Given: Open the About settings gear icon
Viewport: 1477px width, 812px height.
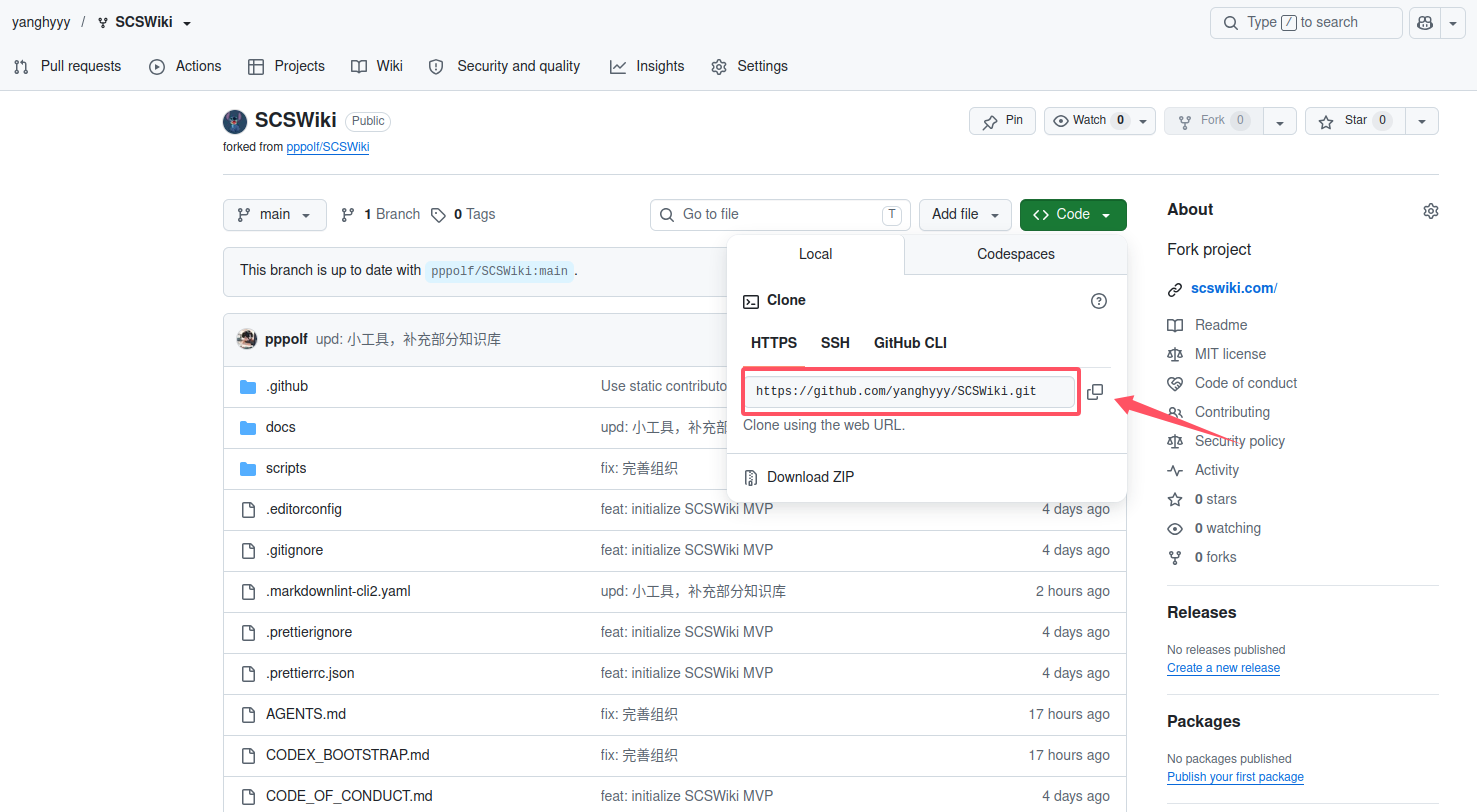Looking at the screenshot, I should (1431, 211).
